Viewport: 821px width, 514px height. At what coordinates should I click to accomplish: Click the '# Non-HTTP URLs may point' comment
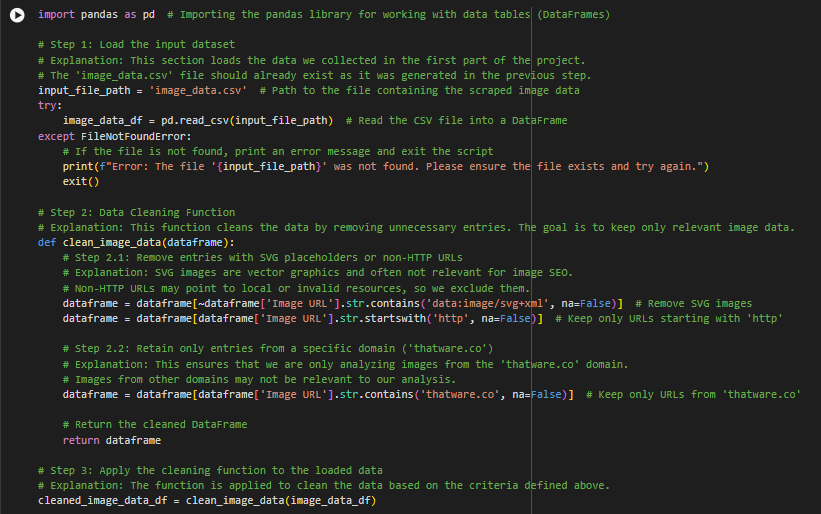296,288
